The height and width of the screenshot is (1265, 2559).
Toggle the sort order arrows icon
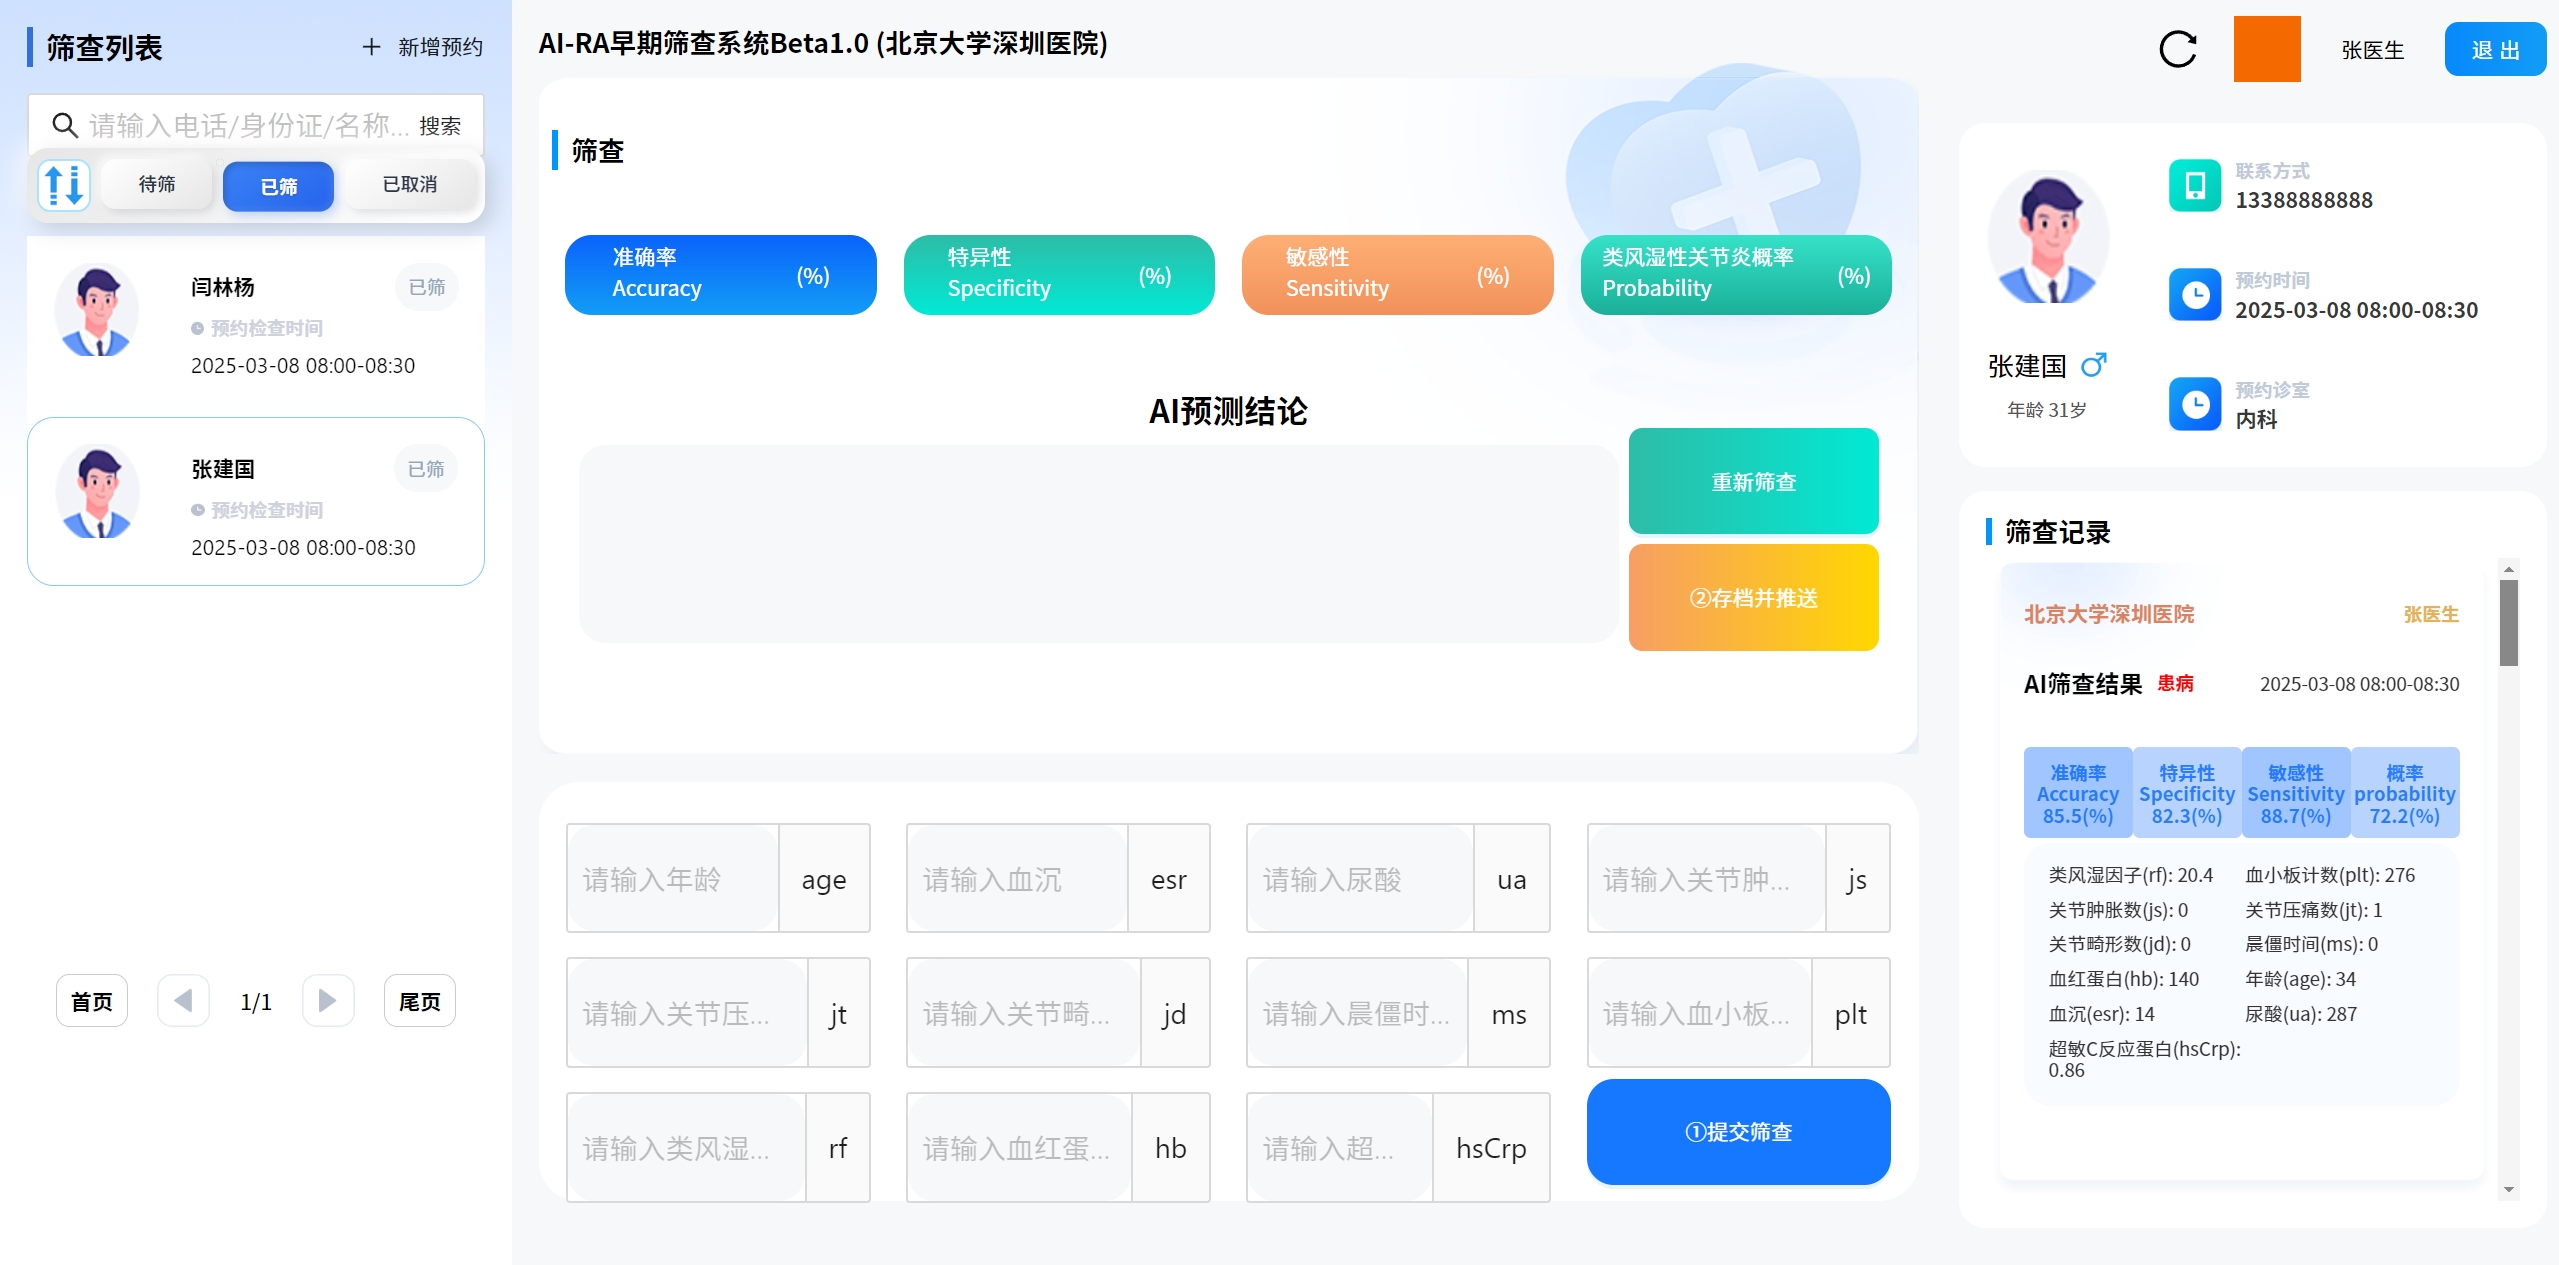tap(64, 185)
